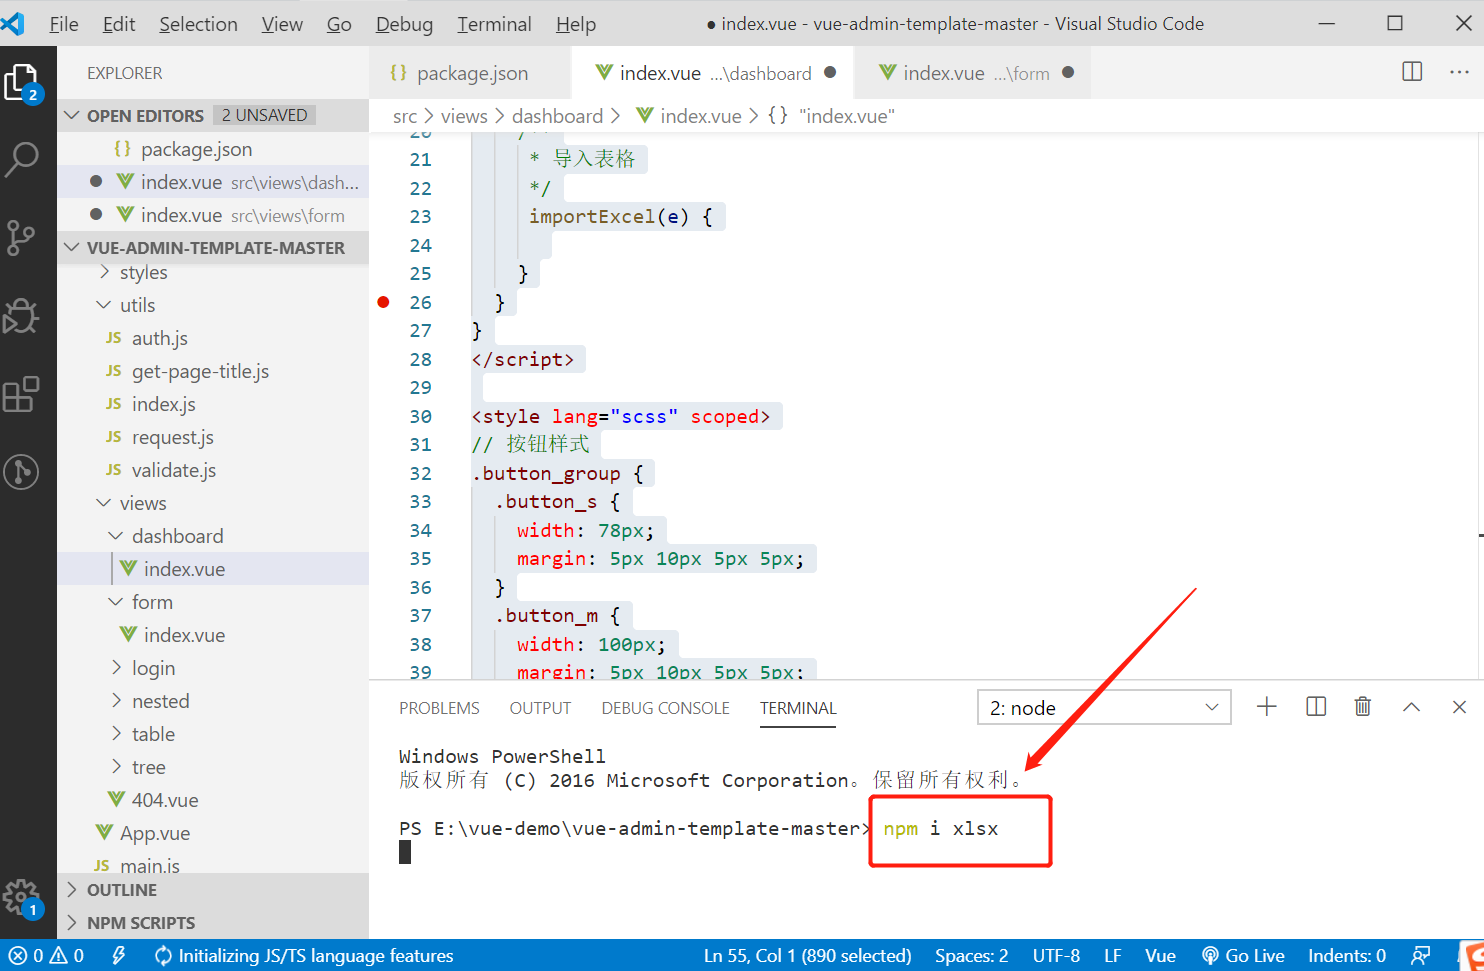Click UTF-8 encoding in status bar

tap(1056, 956)
